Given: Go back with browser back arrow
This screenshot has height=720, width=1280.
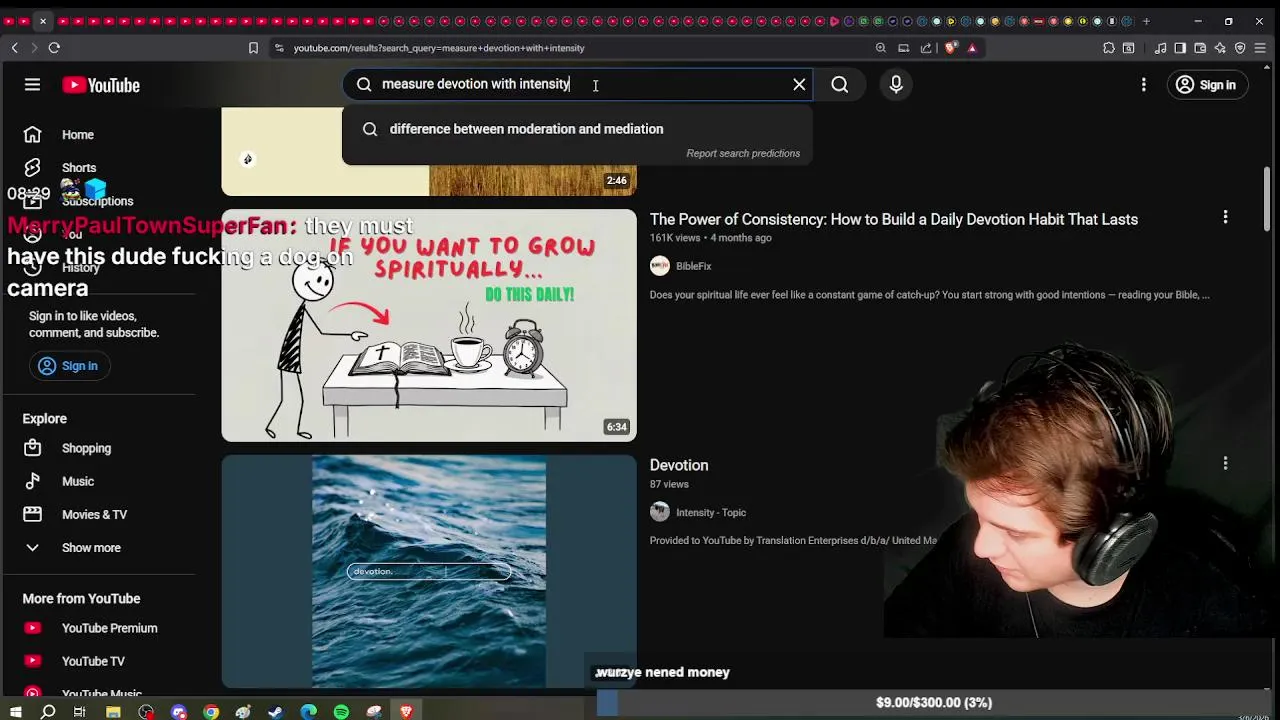Looking at the screenshot, I should [x=14, y=48].
